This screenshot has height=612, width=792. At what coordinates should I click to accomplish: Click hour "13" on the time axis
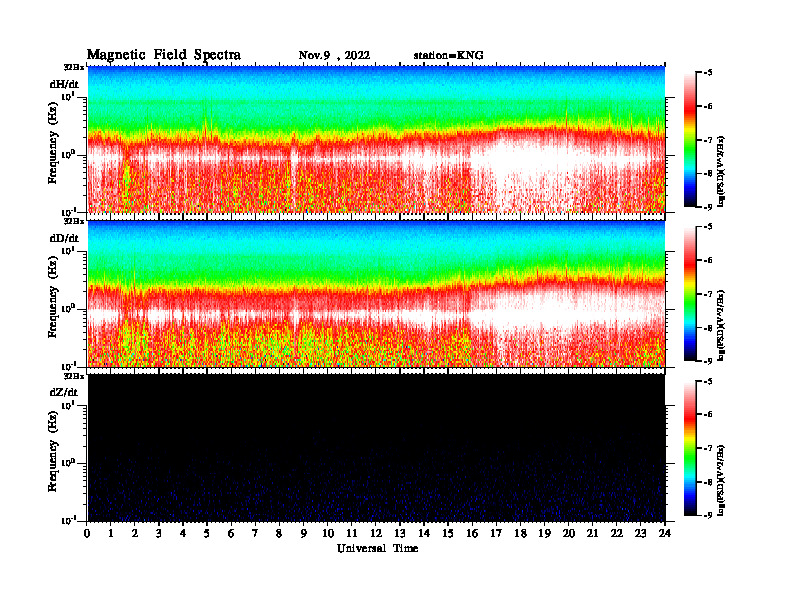(x=400, y=534)
